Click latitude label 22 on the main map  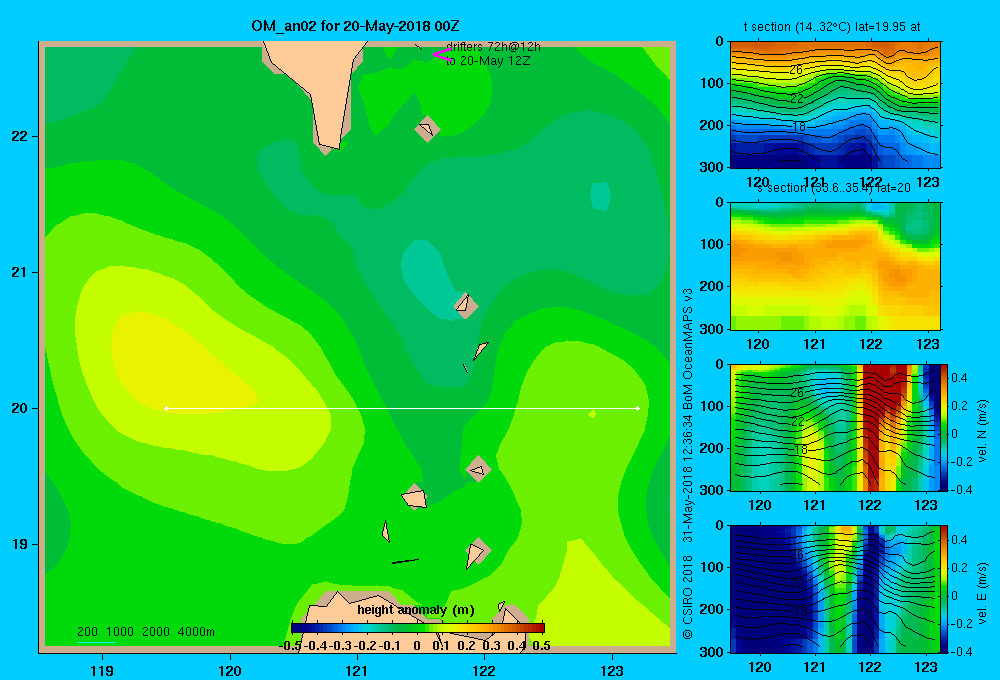pos(19,136)
